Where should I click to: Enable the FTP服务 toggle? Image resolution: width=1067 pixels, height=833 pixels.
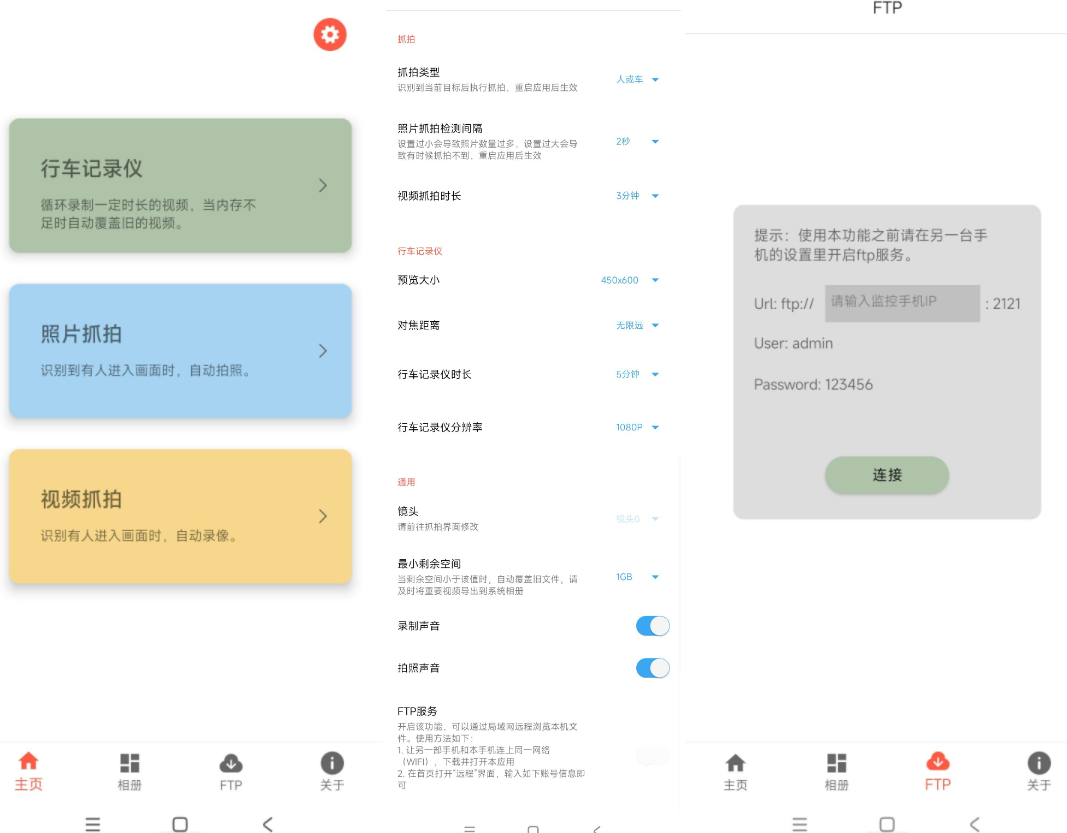pyautogui.click(x=652, y=757)
